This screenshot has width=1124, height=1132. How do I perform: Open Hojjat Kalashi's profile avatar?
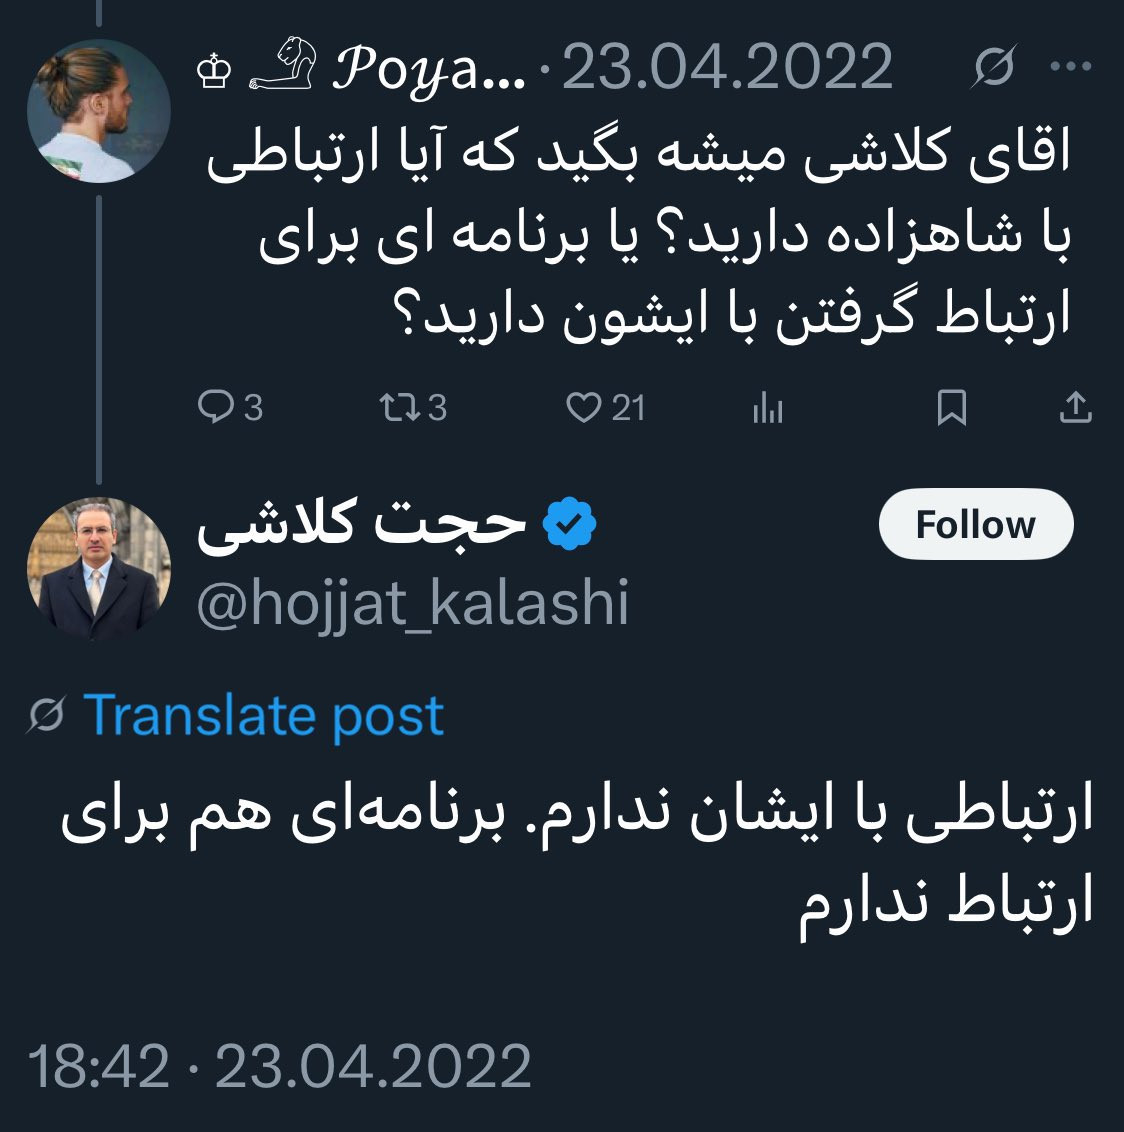coord(99,568)
